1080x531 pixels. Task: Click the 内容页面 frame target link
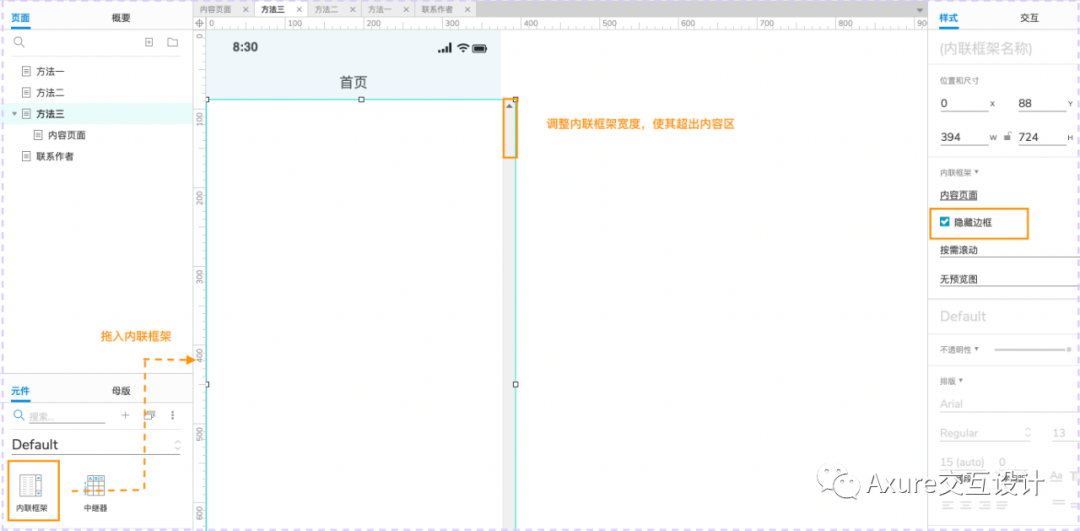958,196
